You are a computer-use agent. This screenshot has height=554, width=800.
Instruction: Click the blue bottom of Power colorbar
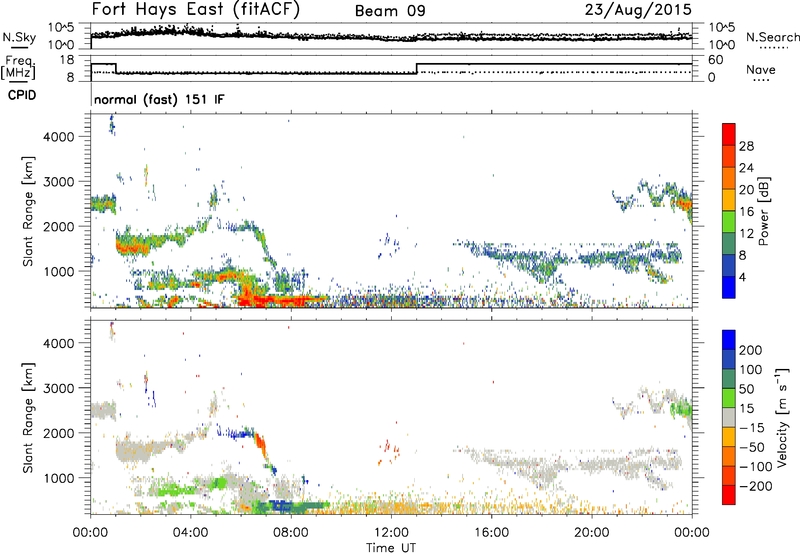tap(729, 287)
